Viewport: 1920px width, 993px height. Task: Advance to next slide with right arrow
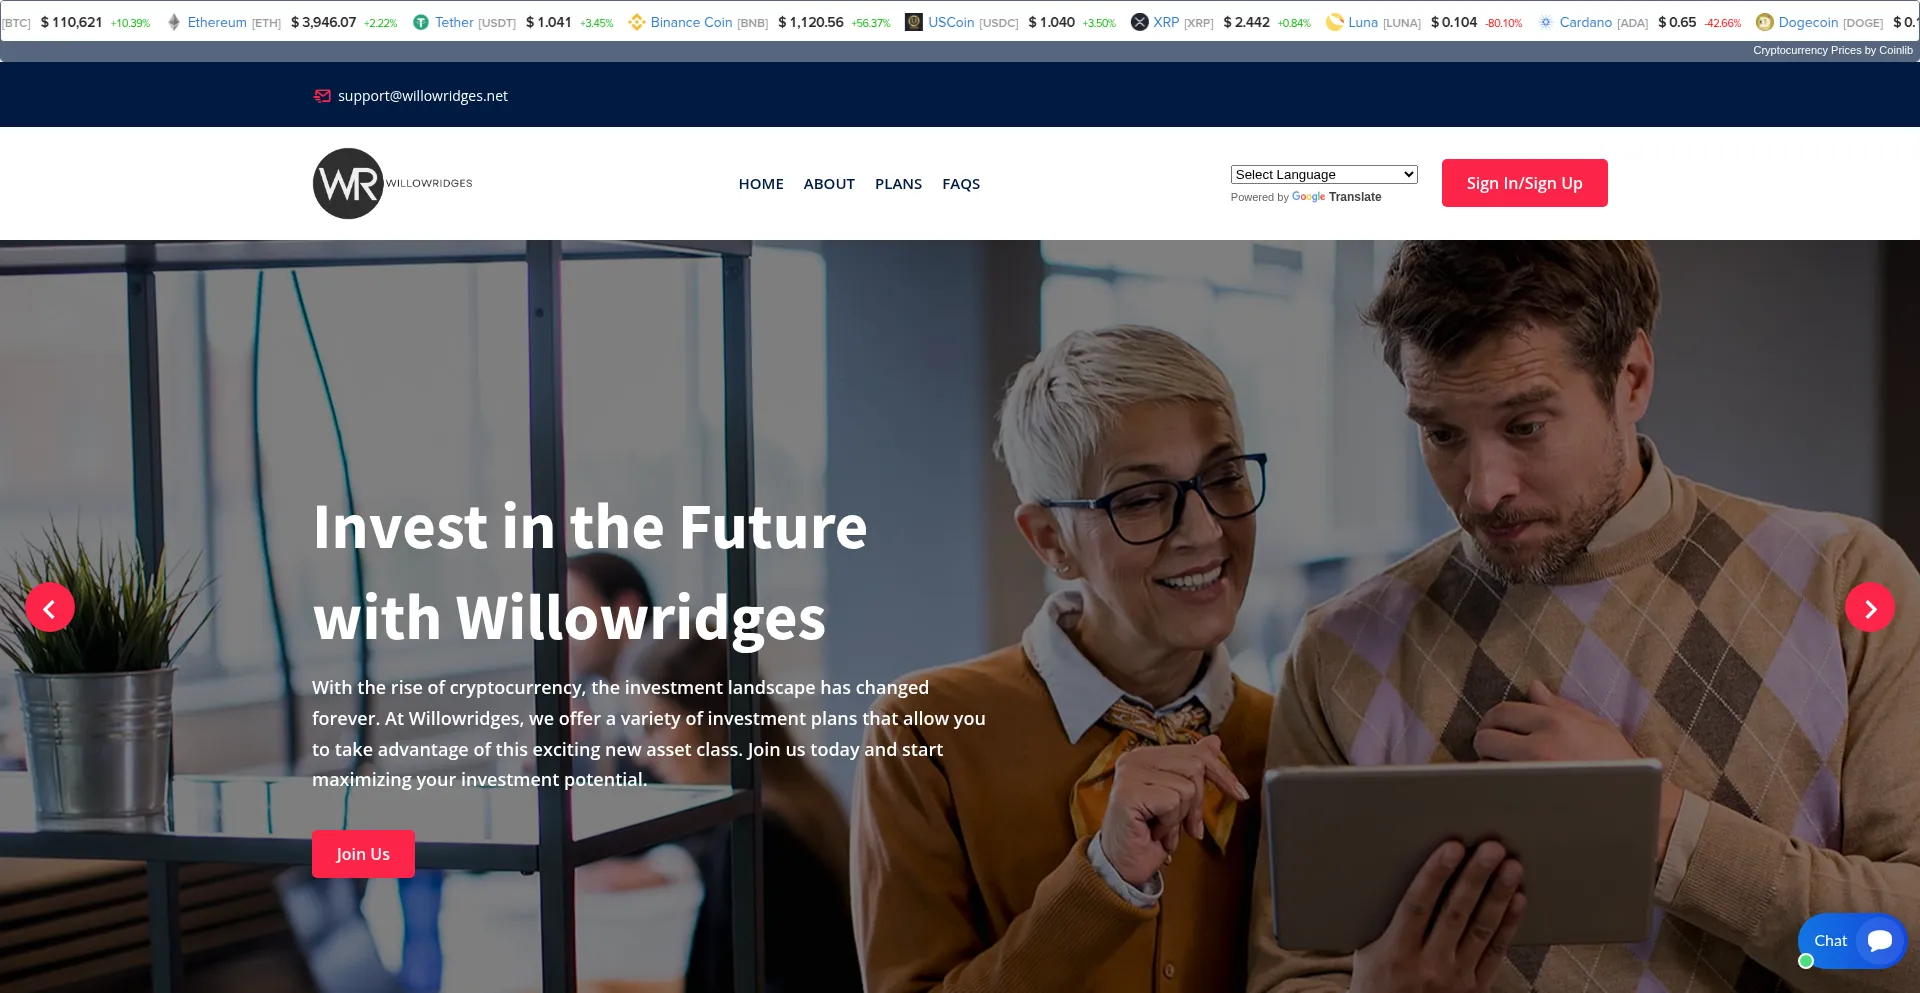pos(1870,607)
